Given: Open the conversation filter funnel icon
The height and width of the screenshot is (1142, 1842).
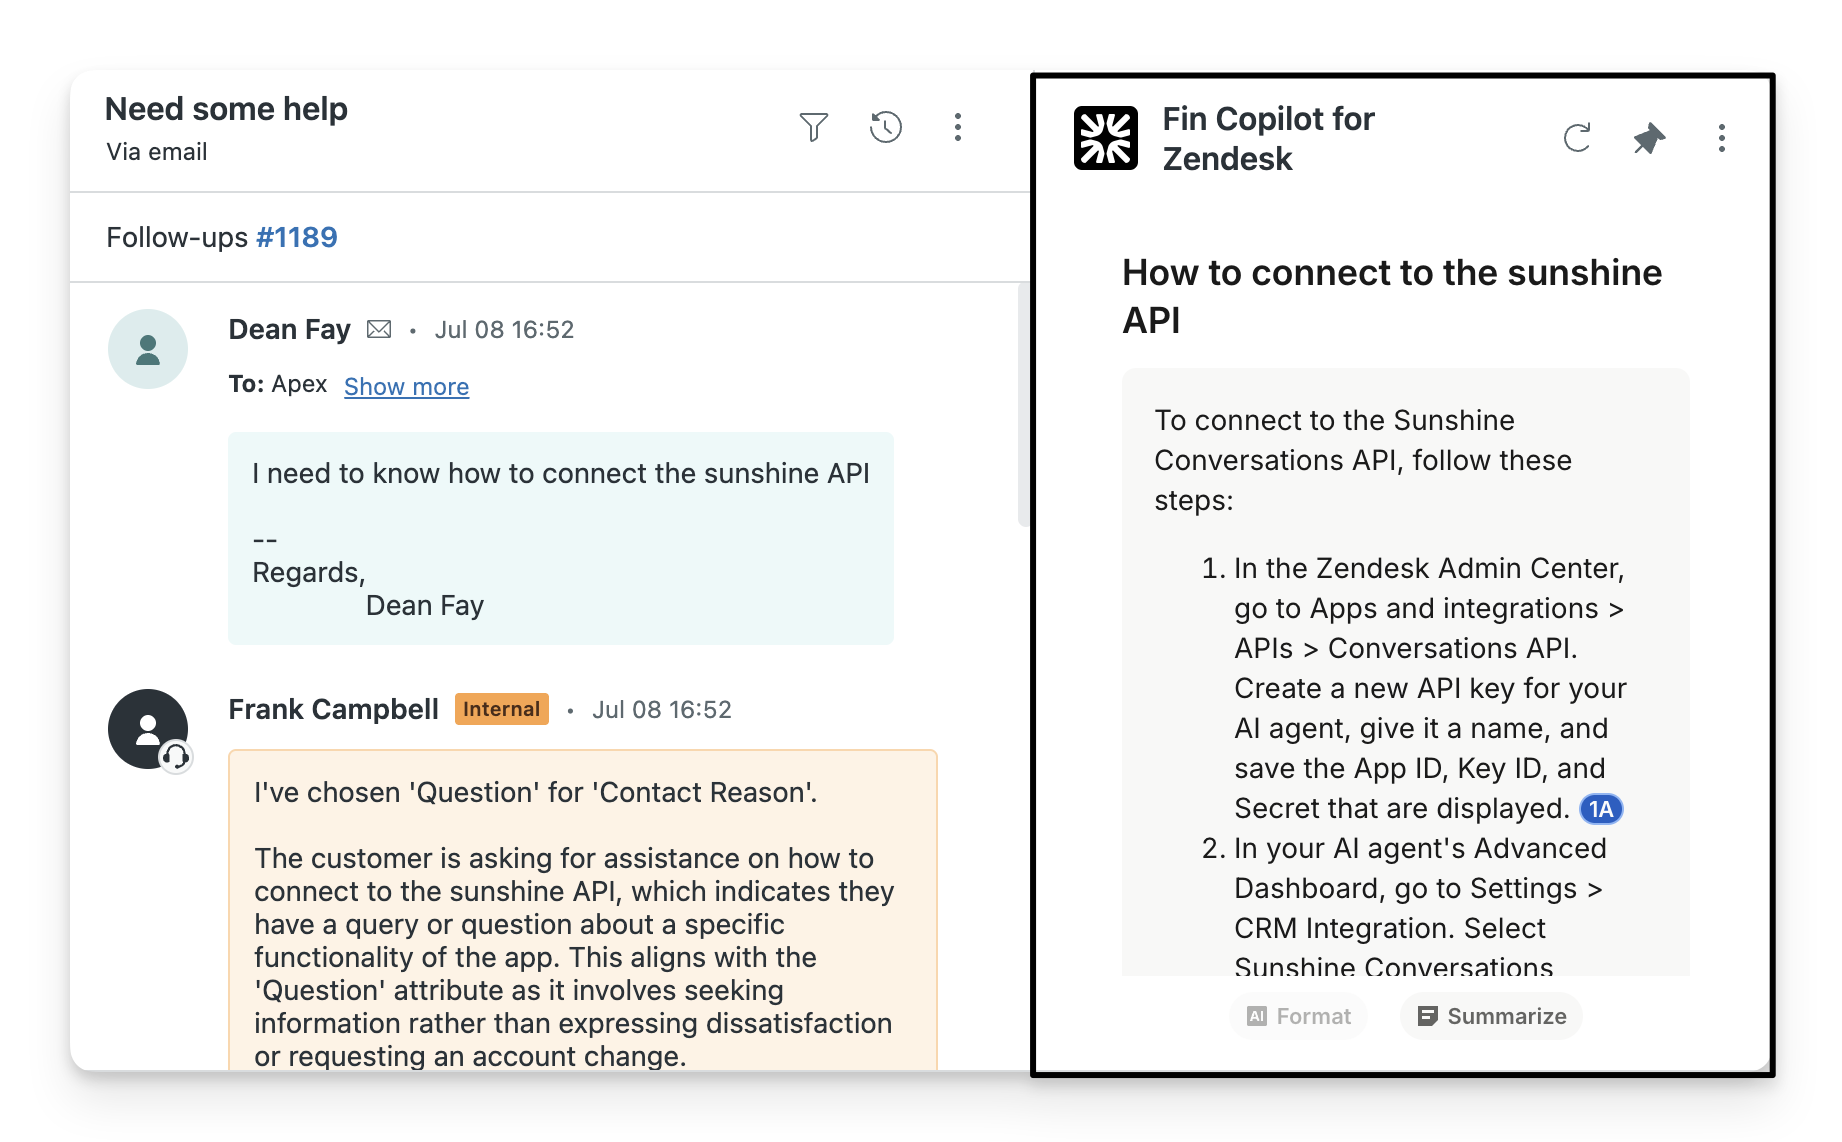Looking at the screenshot, I should (813, 127).
